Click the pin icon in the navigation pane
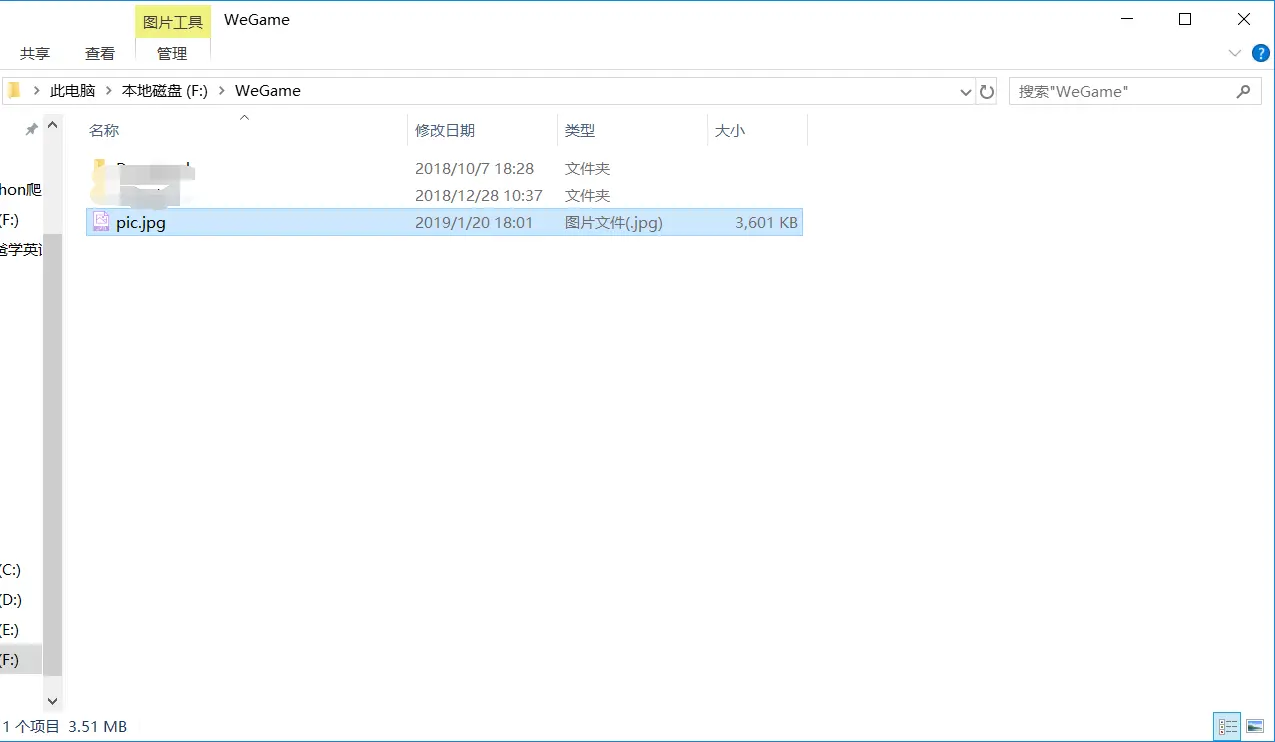The width and height of the screenshot is (1275, 742). click(x=31, y=130)
